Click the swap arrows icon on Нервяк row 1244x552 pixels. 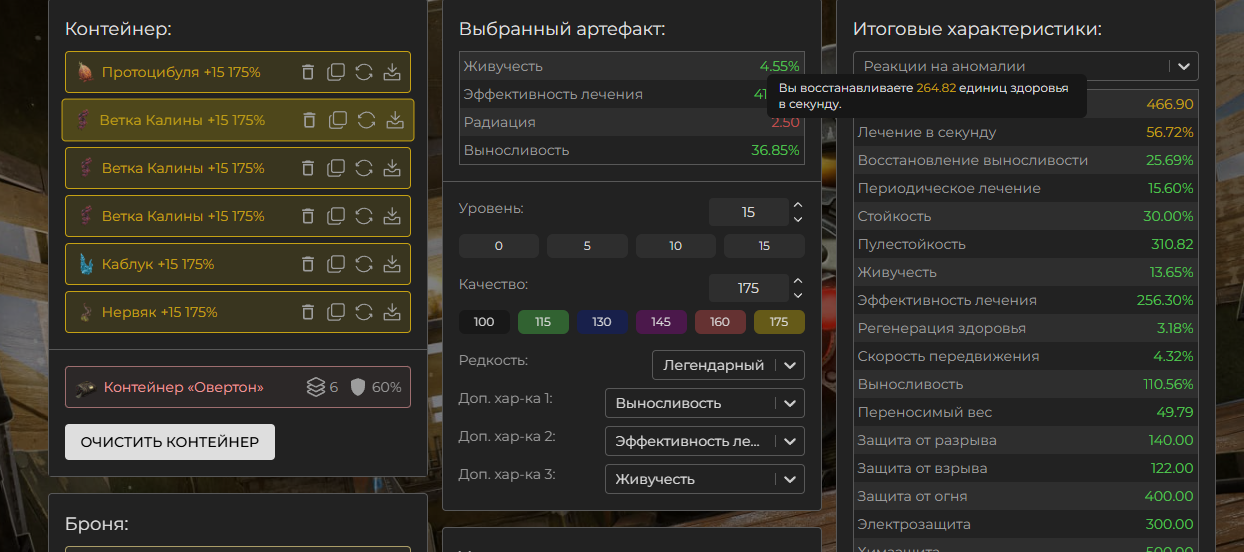click(x=364, y=312)
